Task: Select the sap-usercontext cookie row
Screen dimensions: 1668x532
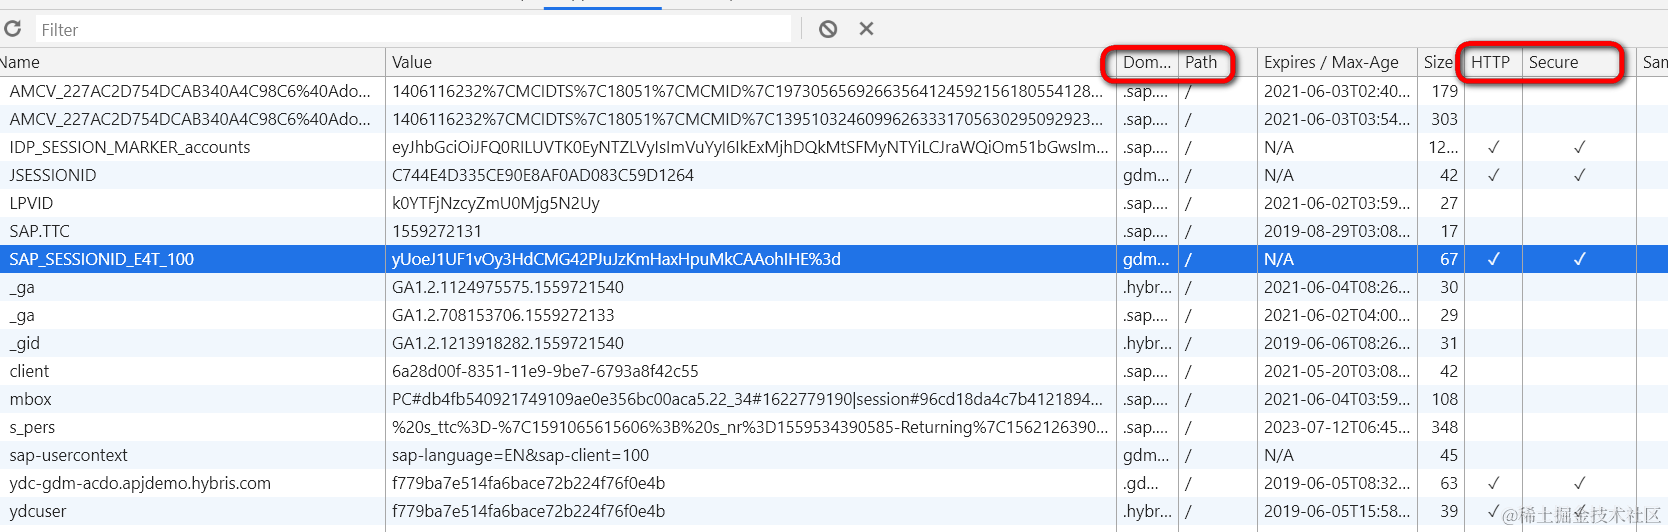Action: coord(834,455)
